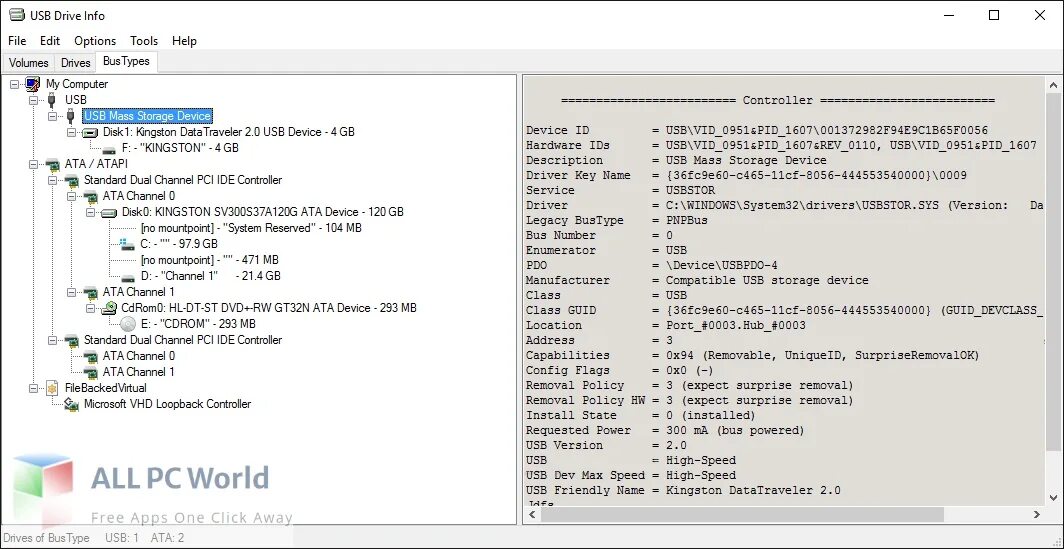
Task: Click the up arrow of vertical scrollbar
Action: [x=1053, y=86]
